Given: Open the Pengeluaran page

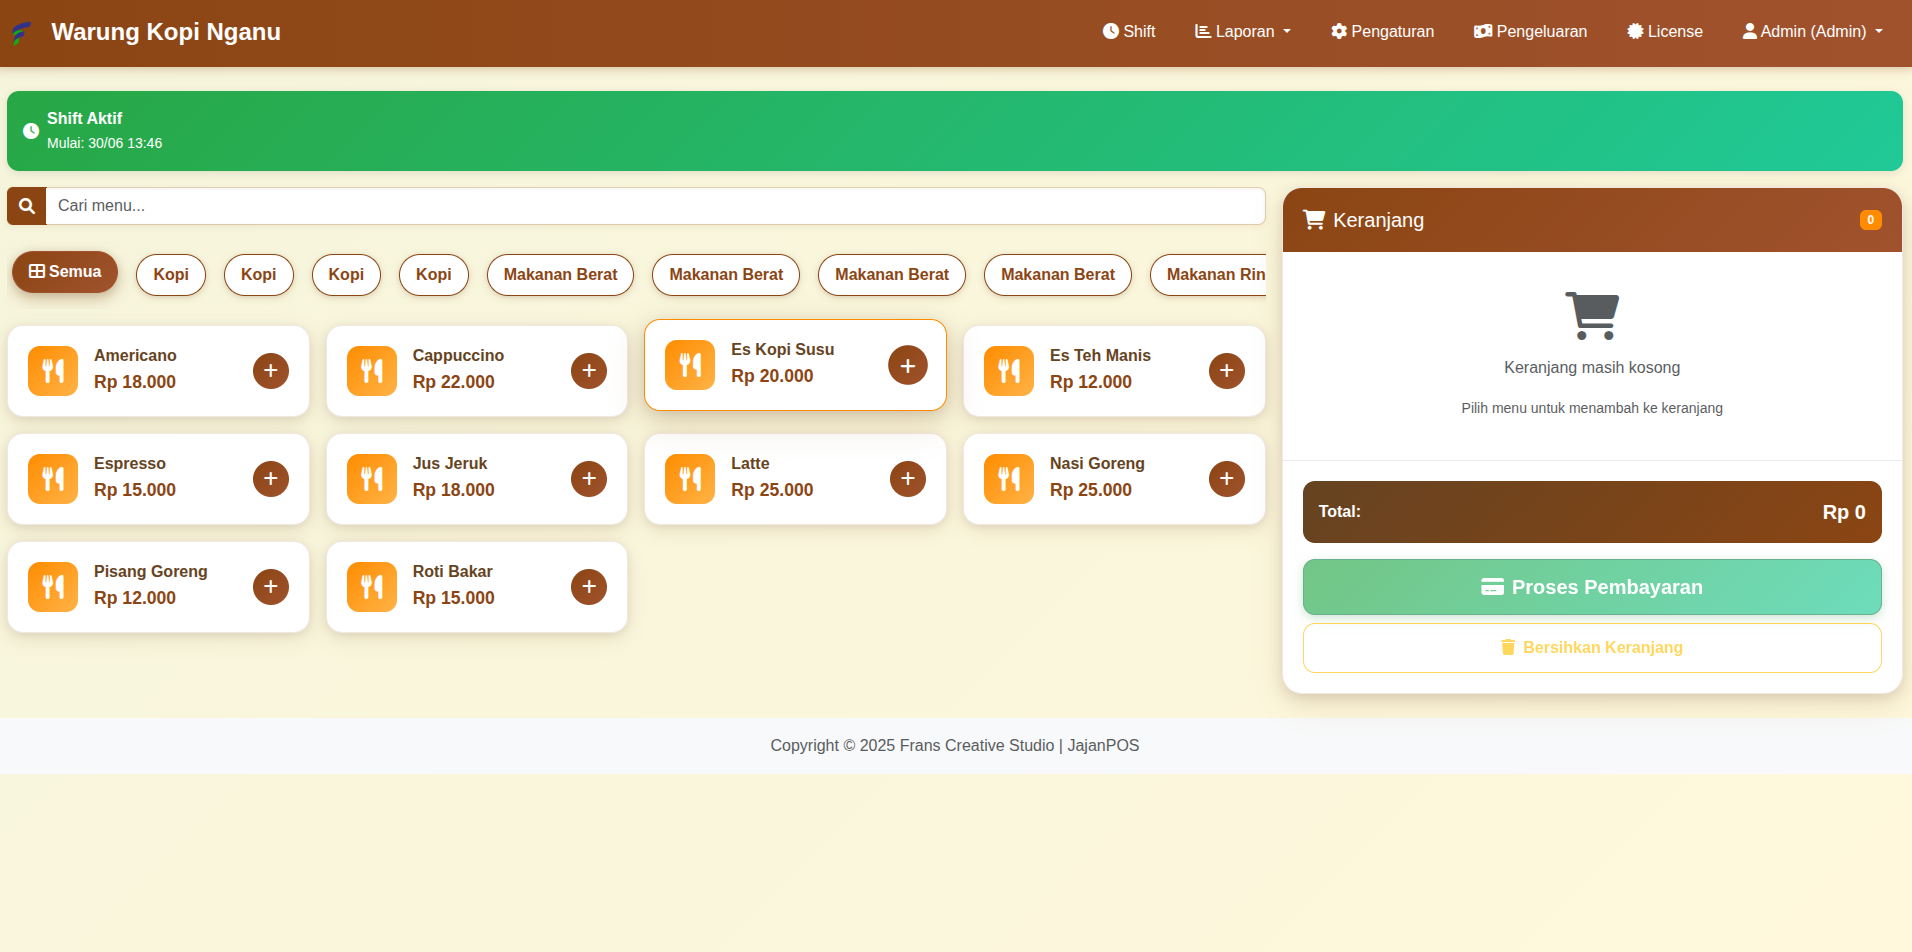Looking at the screenshot, I should point(1530,32).
